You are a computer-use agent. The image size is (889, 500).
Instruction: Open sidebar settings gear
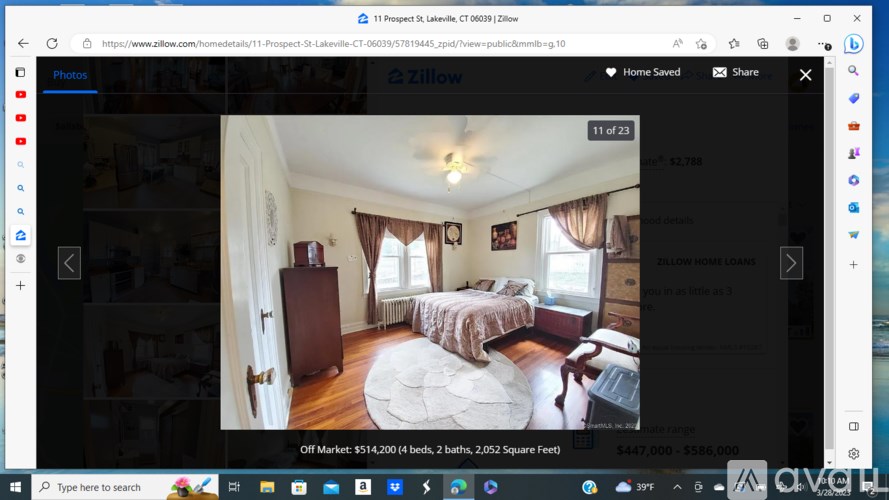coord(854,454)
